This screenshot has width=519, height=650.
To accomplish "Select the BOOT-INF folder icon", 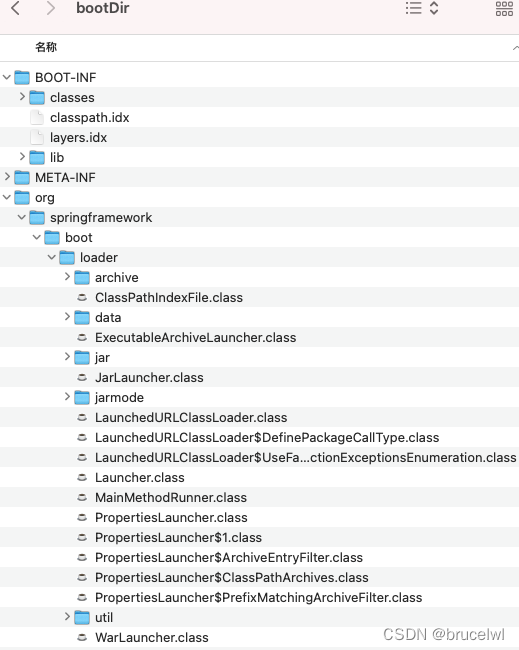I will tap(22, 78).
